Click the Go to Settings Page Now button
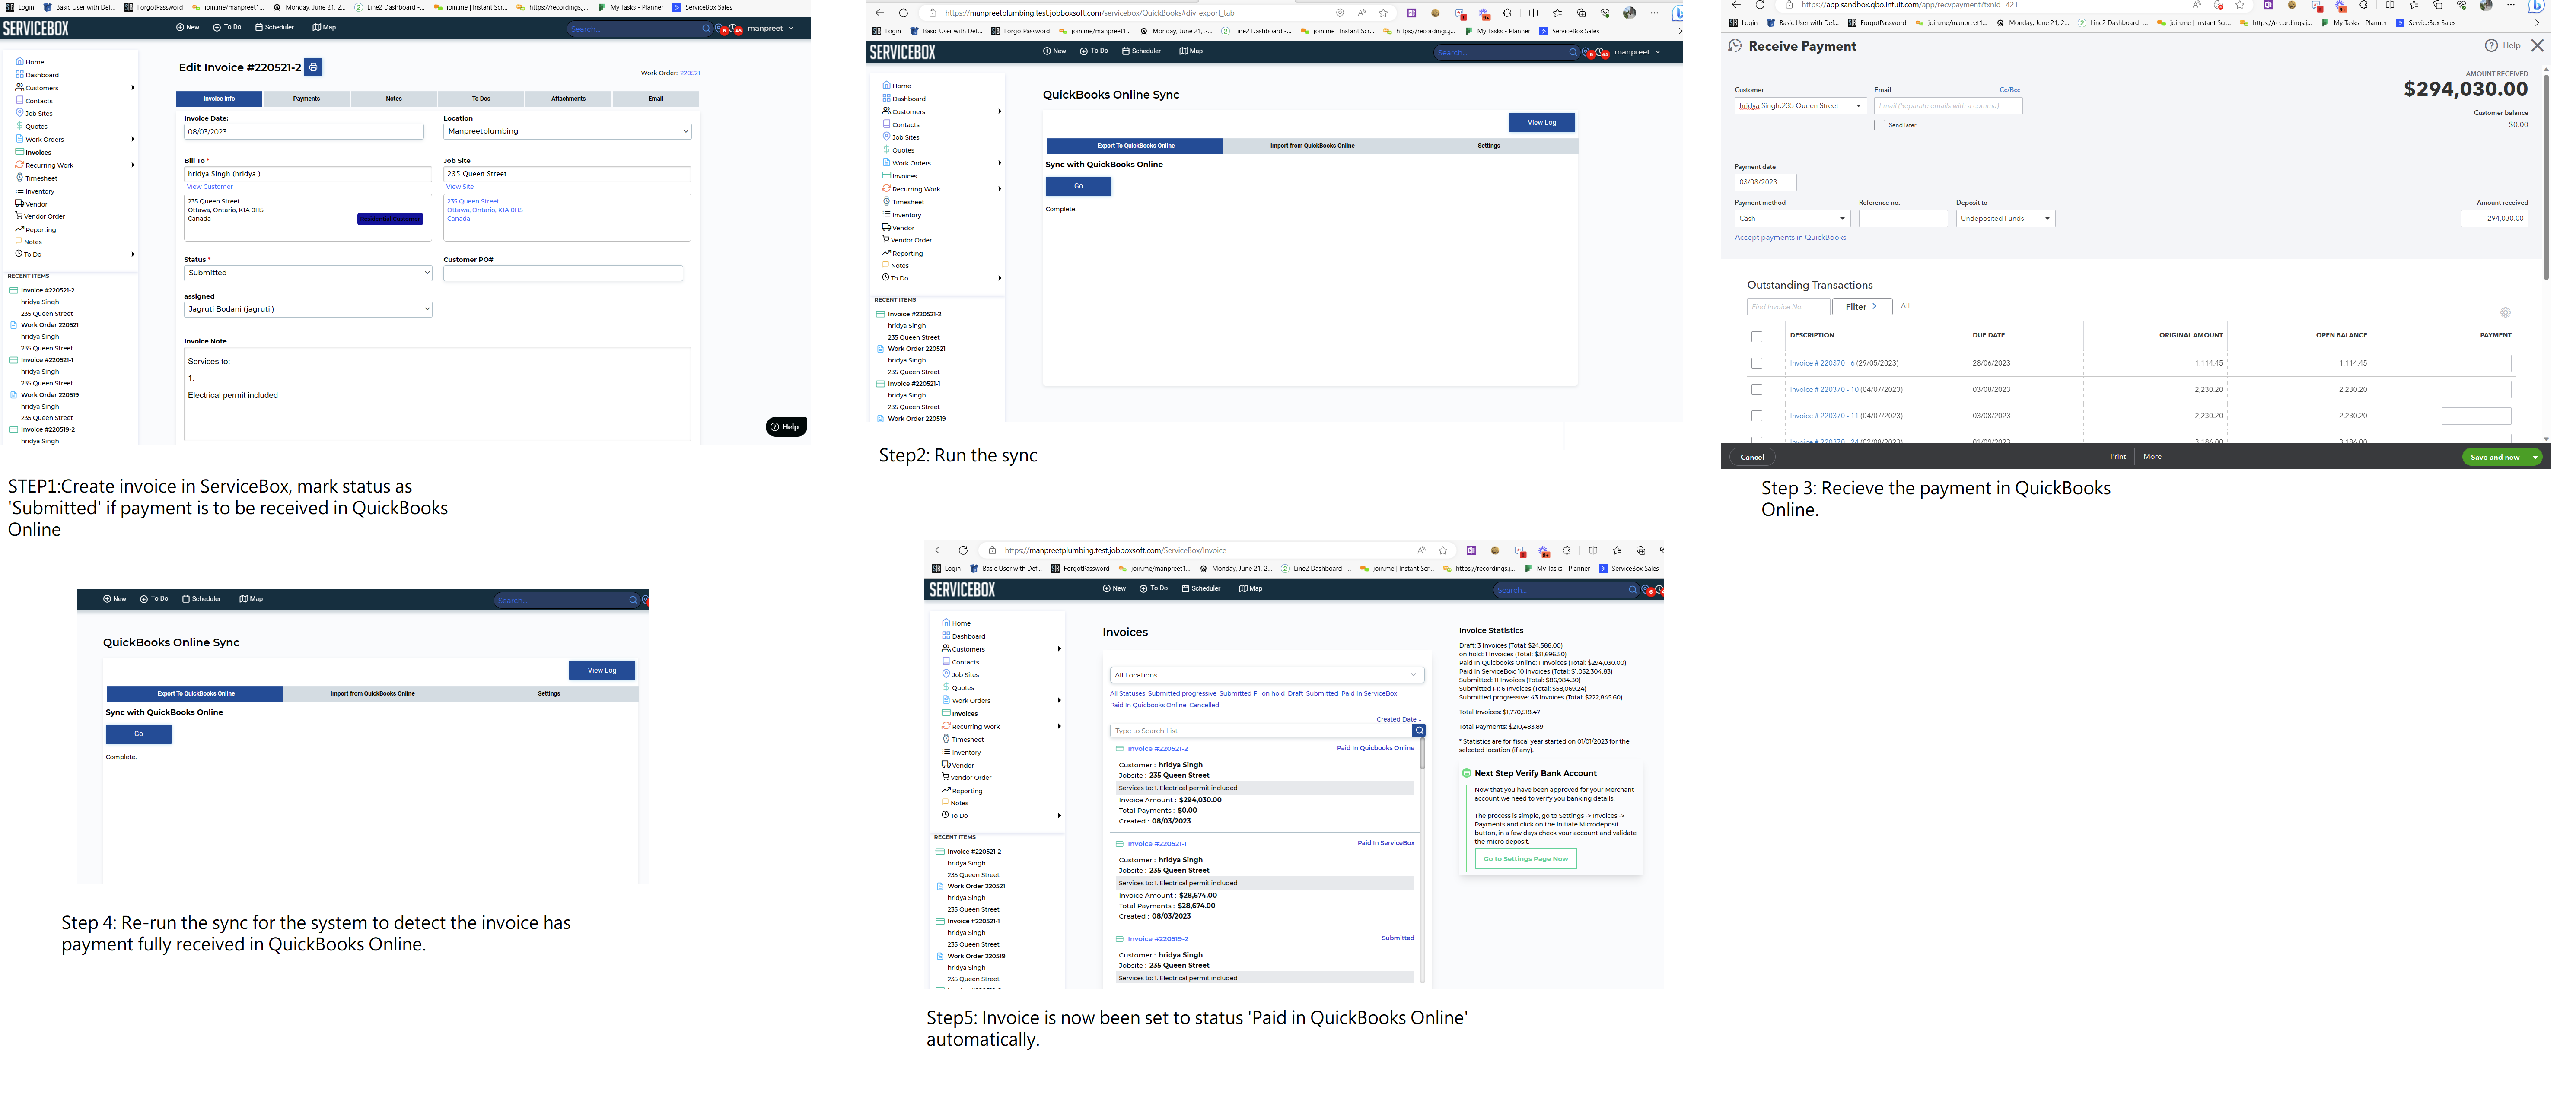This screenshot has width=2576, height=1103. 1525,859
